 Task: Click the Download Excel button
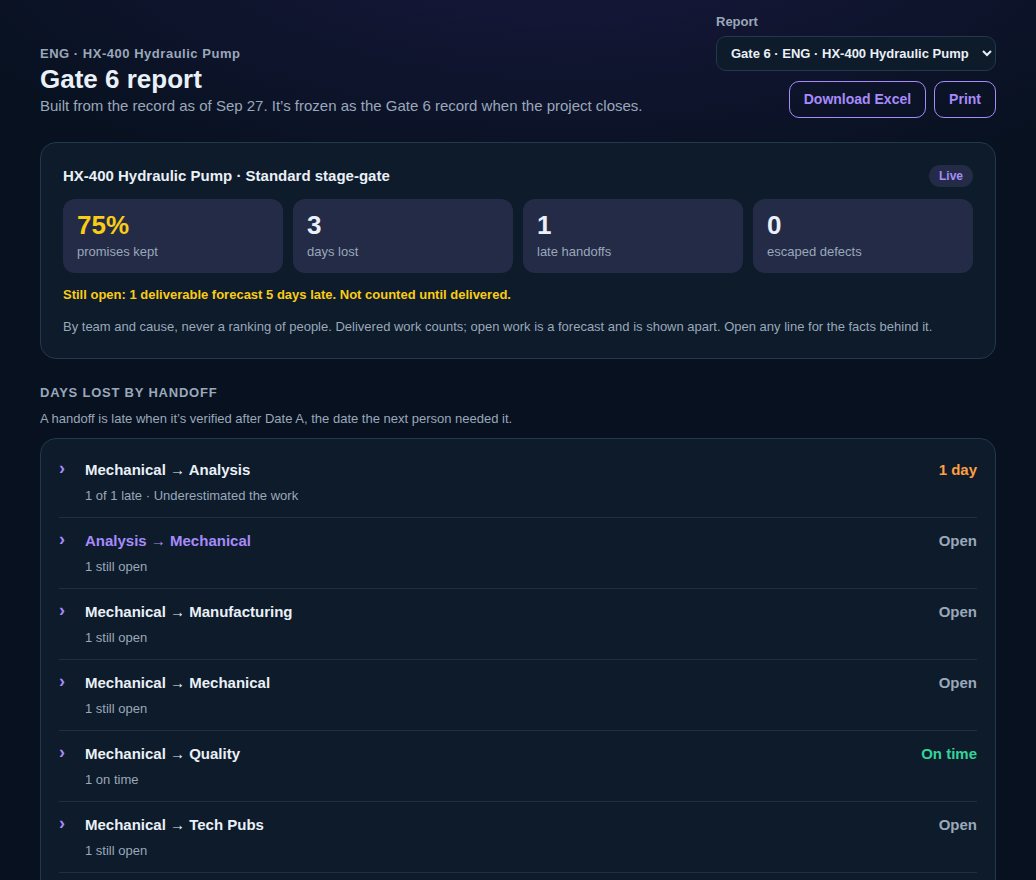point(857,99)
